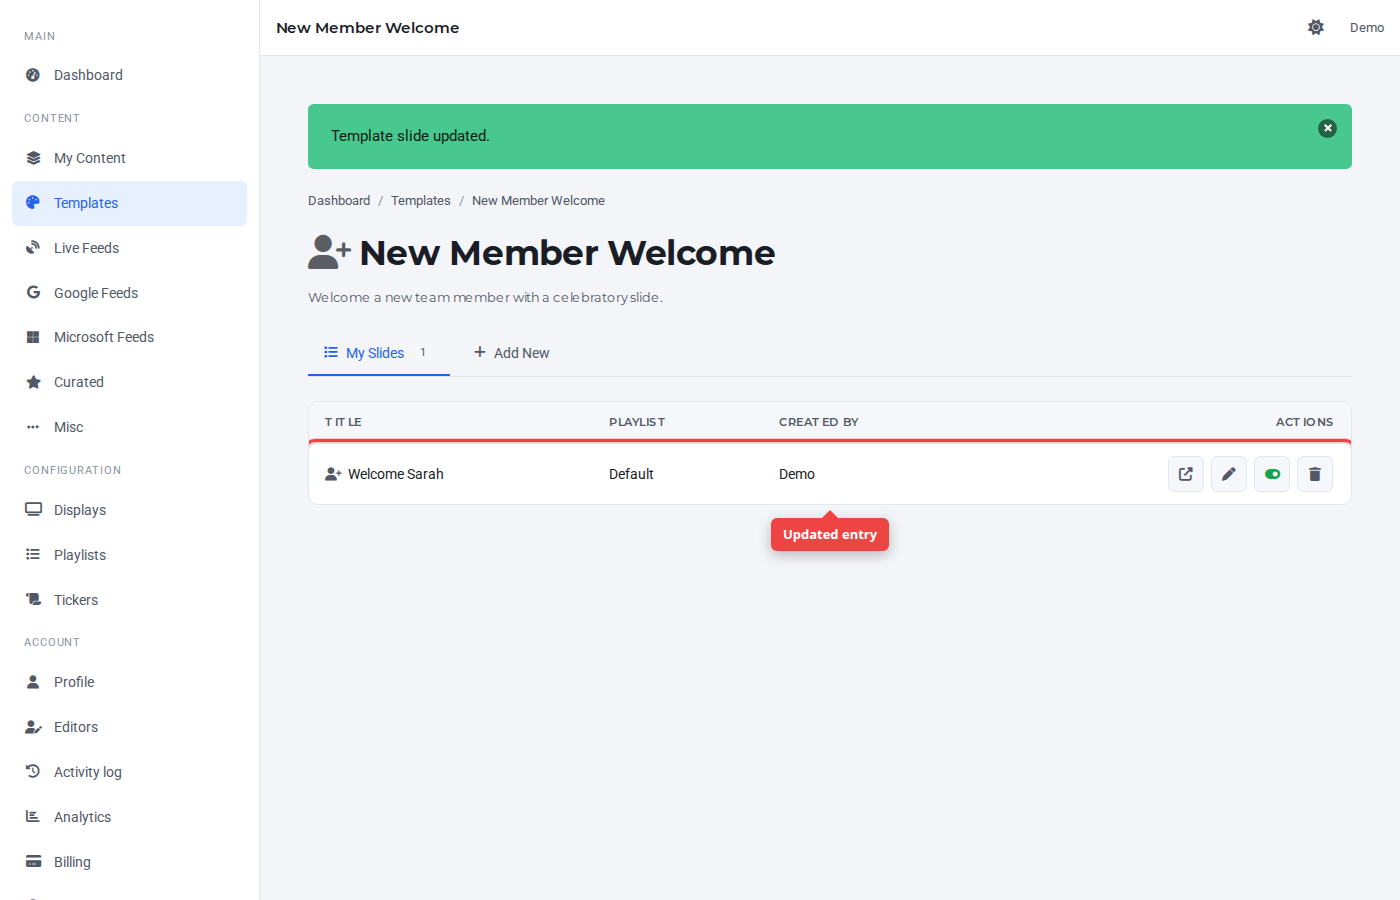This screenshot has height=900, width=1400.
Task: Click the list icon on My Slides tab
Action: coord(331,352)
